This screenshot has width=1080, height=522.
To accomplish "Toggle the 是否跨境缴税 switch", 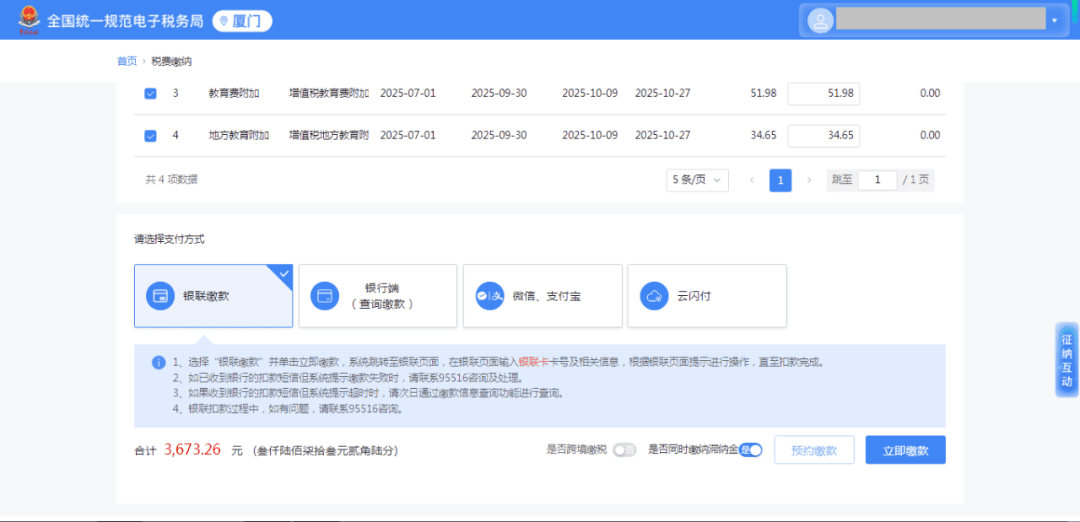I will [624, 450].
